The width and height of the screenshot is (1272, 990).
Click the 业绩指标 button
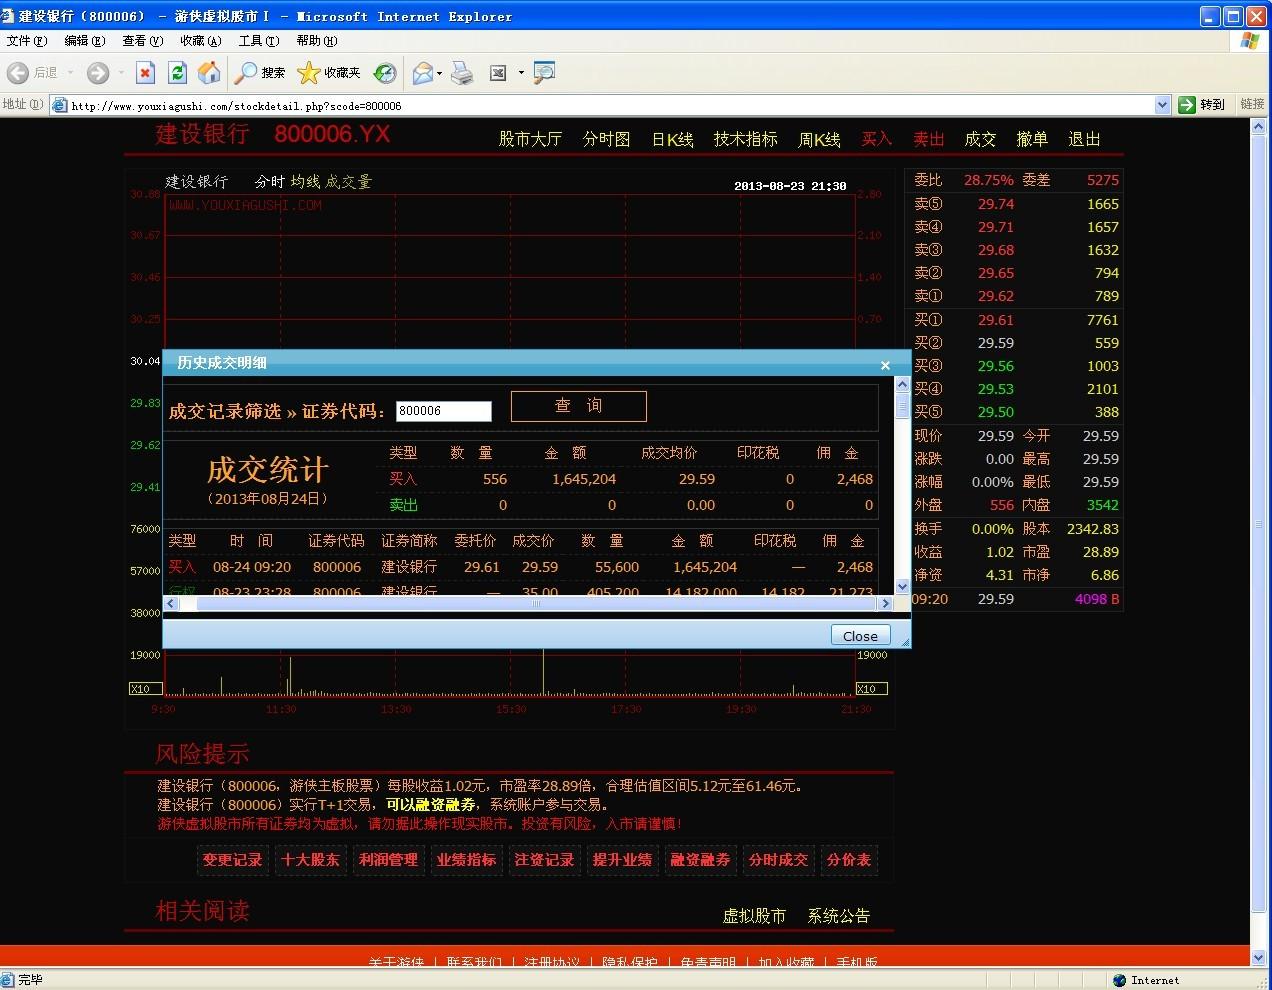(x=466, y=860)
